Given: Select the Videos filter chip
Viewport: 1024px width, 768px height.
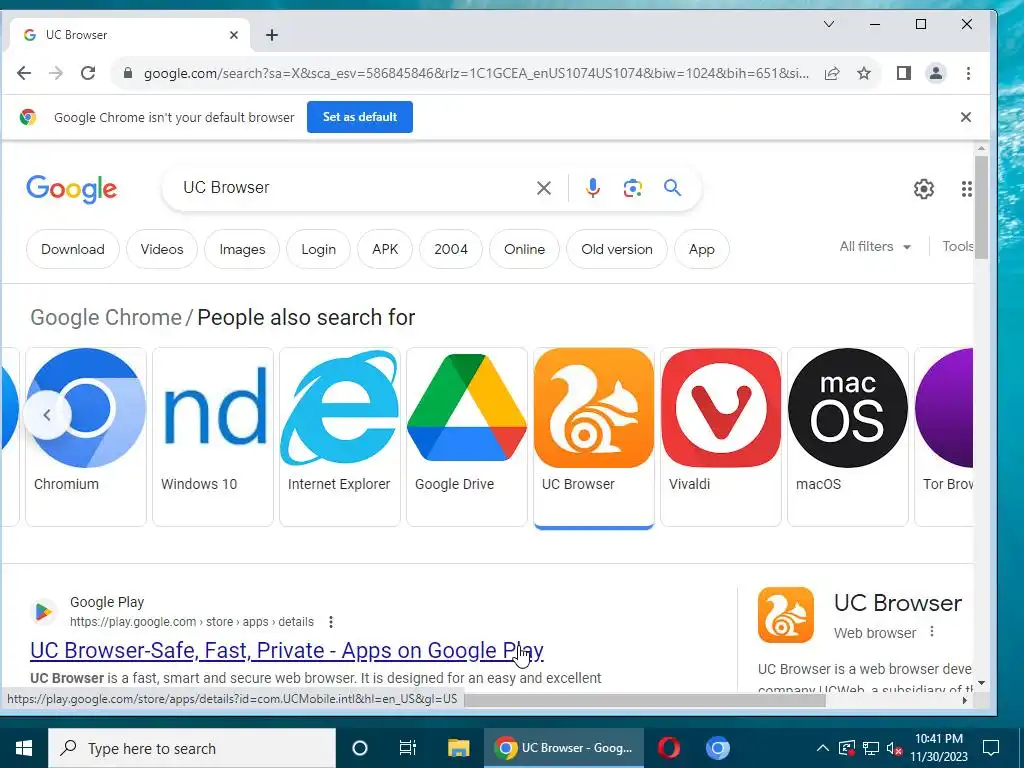Looking at the screenshot, I should tap(162, 249).
